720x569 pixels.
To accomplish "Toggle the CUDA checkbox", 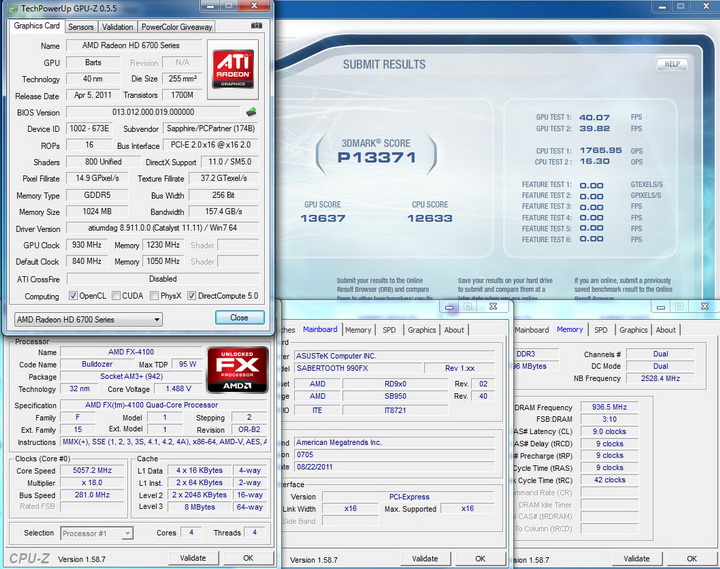I will [x=116, y=295].
